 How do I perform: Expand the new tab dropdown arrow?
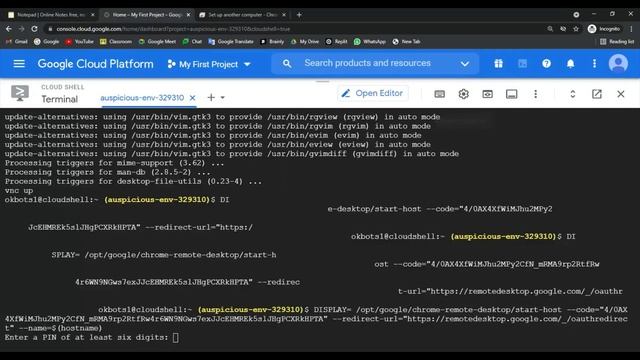[x=222, y=98]
